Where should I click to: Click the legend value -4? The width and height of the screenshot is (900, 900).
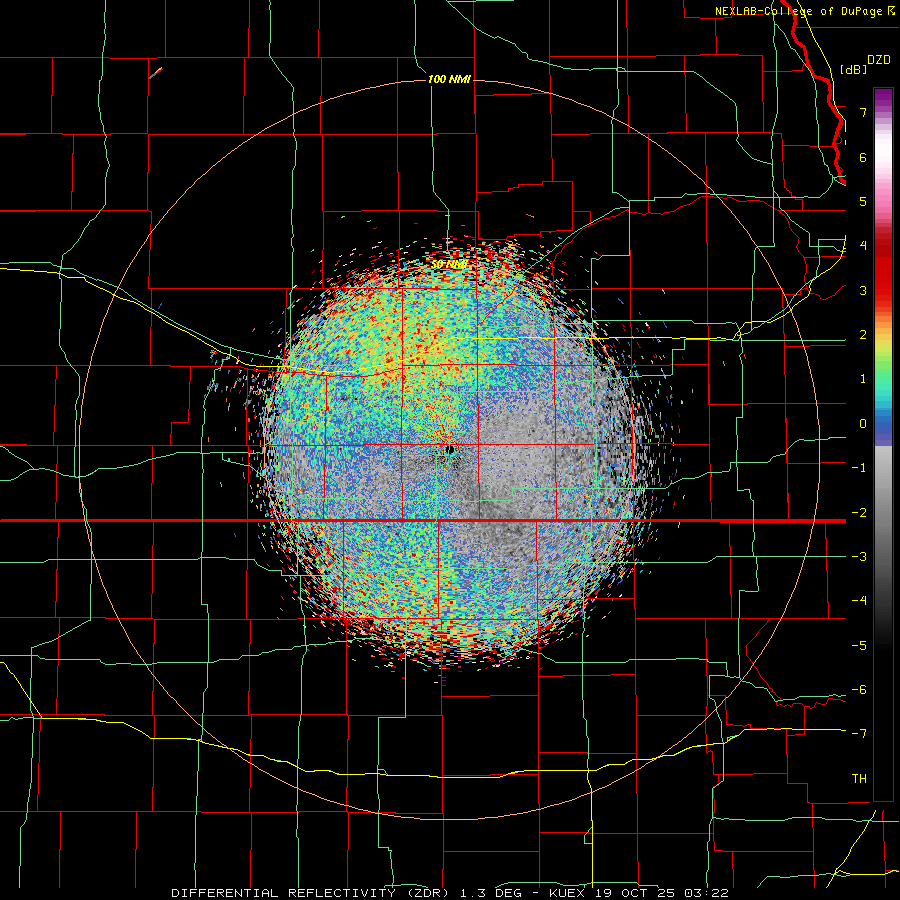[859, 601]
